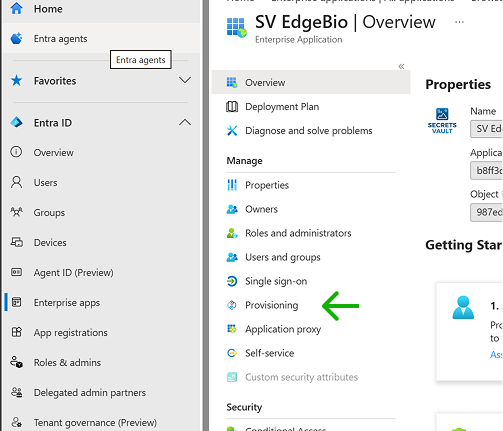Click the Entra ID diamond icon
503x431 pixels.
click(x=16, y=122)
